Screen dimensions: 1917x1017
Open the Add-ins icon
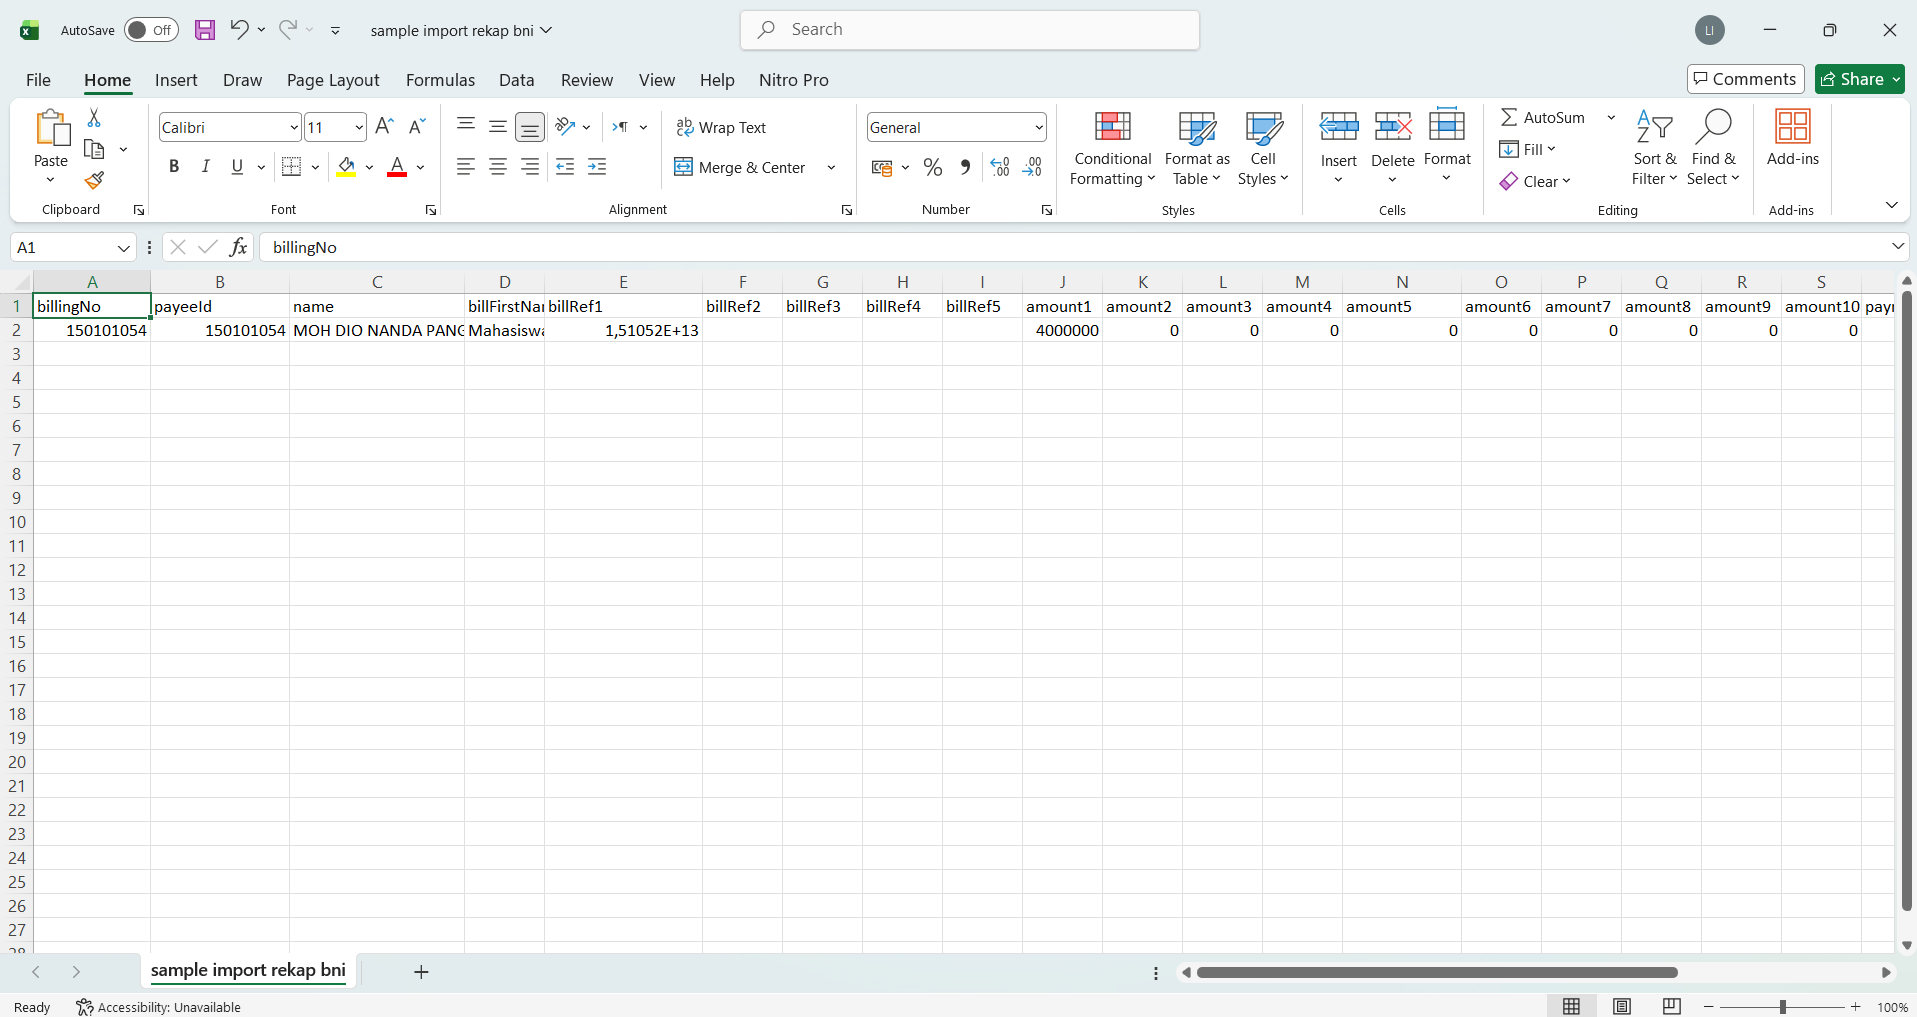pyautogui.click(x=1792, y=138)
